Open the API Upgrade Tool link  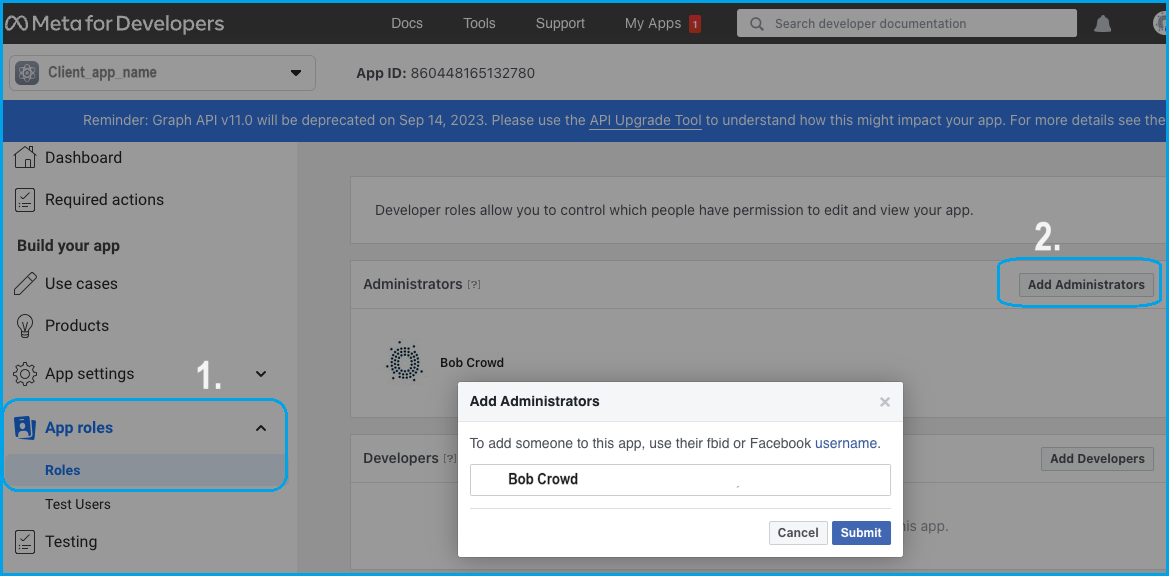pos(645,120)
